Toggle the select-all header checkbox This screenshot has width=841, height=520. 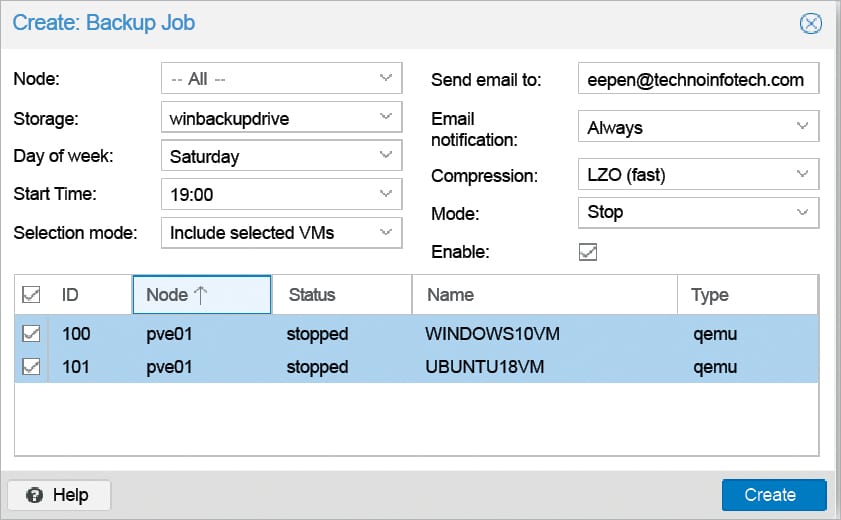[x=31, y=295]
